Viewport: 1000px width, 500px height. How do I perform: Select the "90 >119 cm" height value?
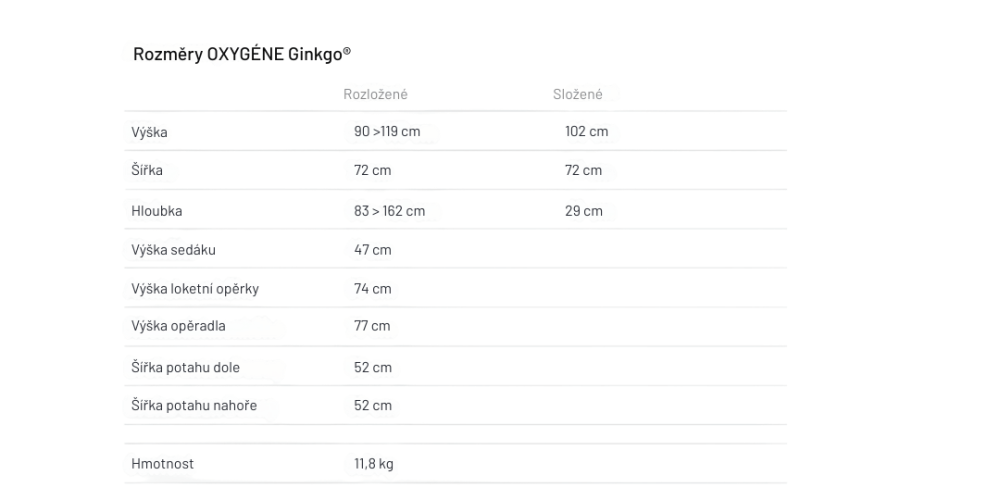[393, 132]
